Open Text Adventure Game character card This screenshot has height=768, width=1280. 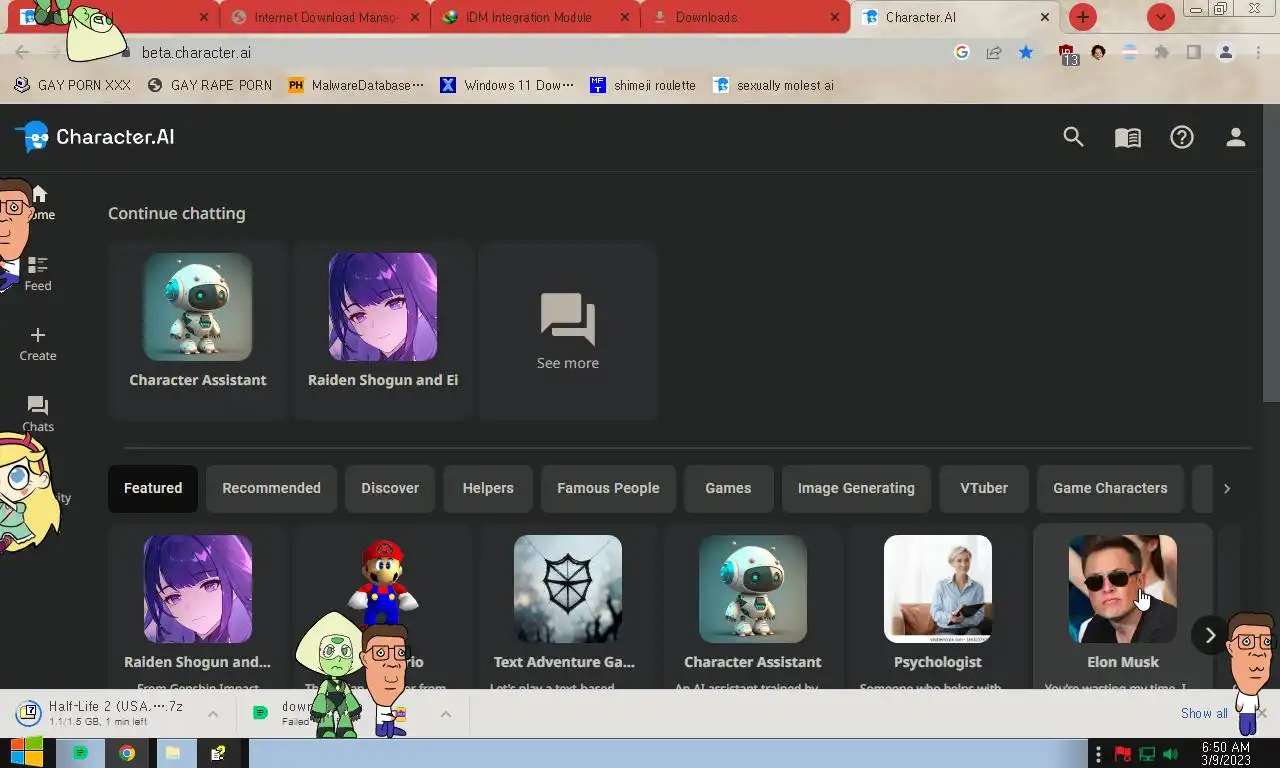tap(568, 607)
